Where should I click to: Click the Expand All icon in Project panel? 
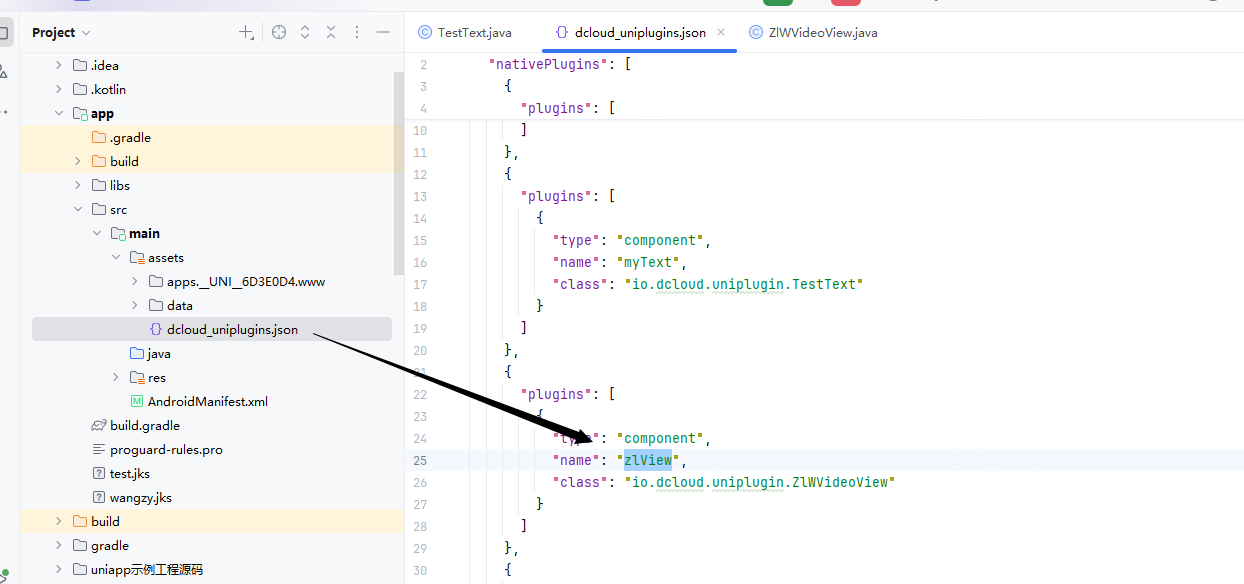coord(305,33)
